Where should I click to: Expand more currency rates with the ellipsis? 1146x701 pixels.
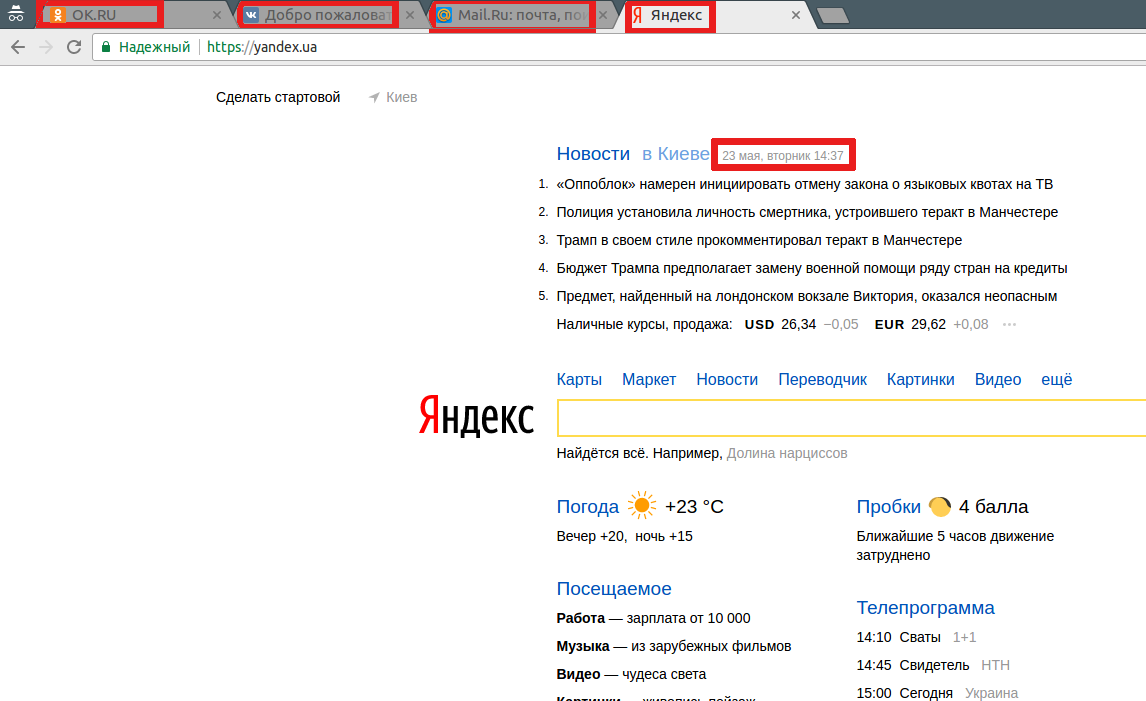click(1009, 325)
